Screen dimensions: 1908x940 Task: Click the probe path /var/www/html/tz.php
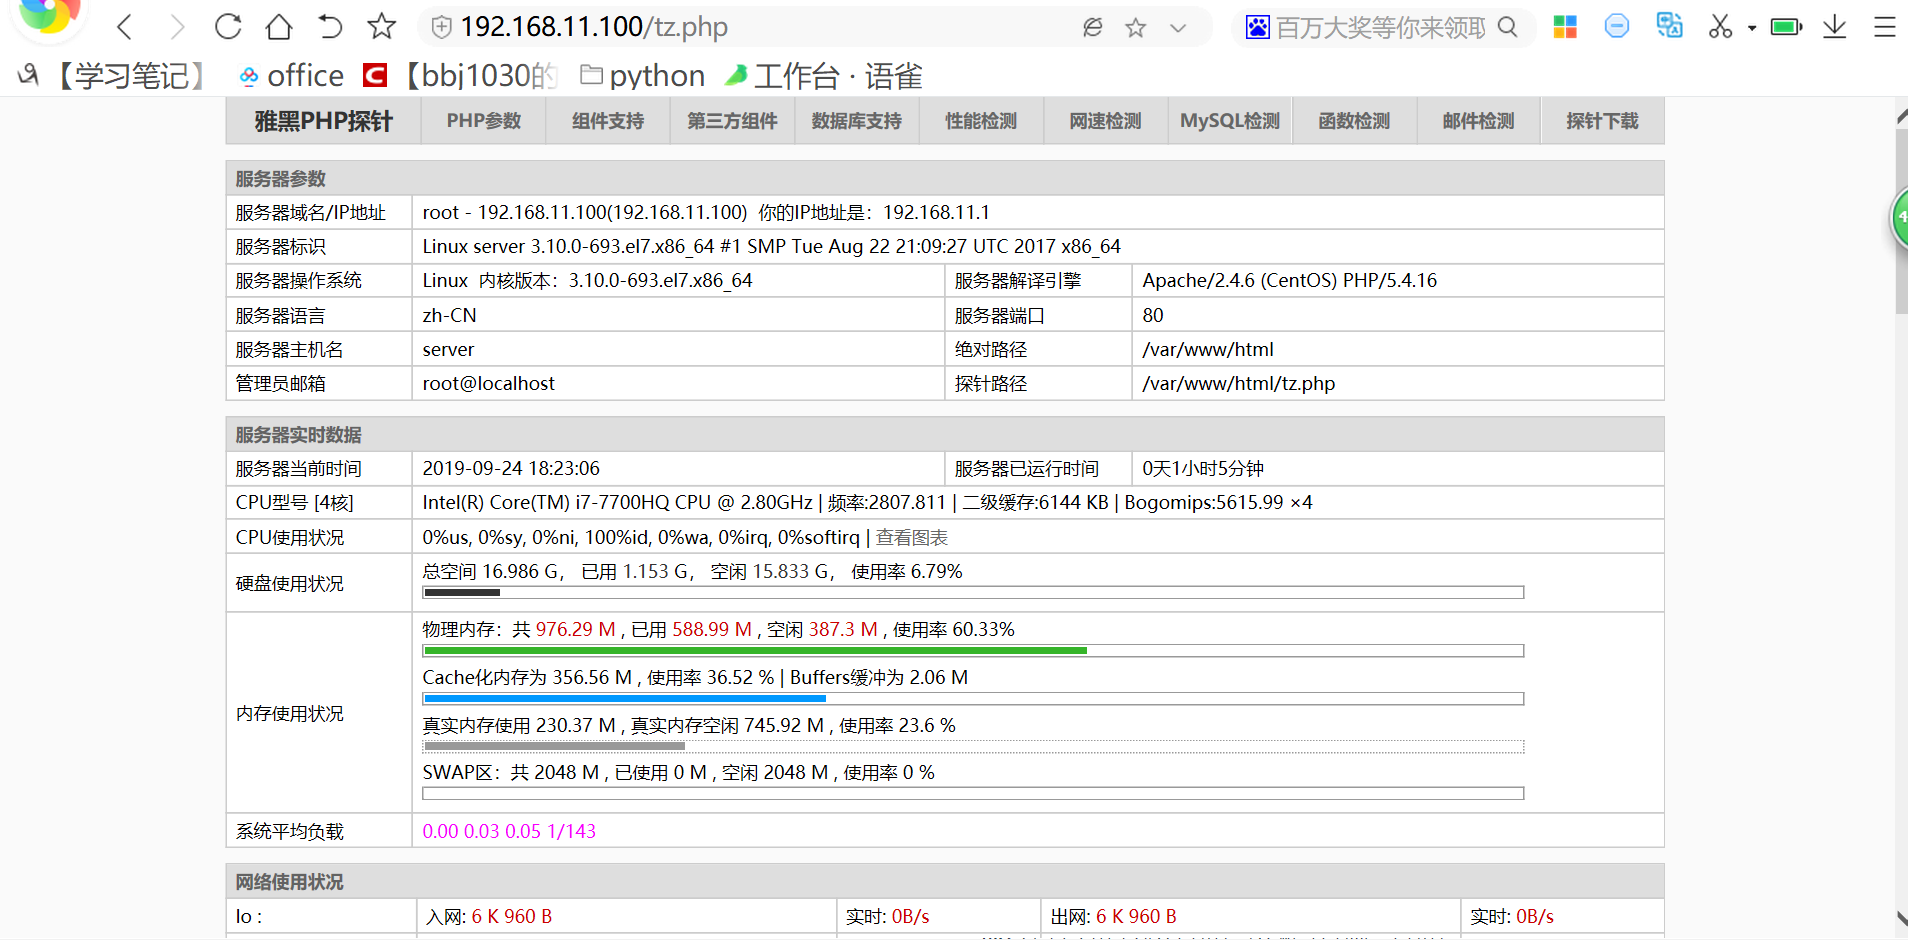point(1239,384)
